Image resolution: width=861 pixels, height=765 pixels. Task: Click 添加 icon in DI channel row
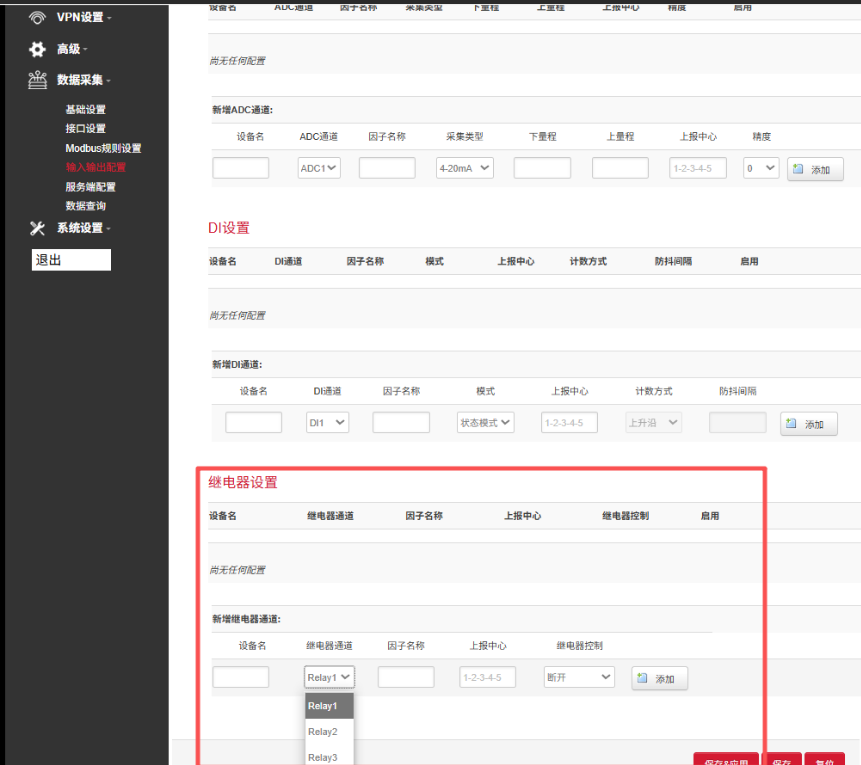pos(792,424)
